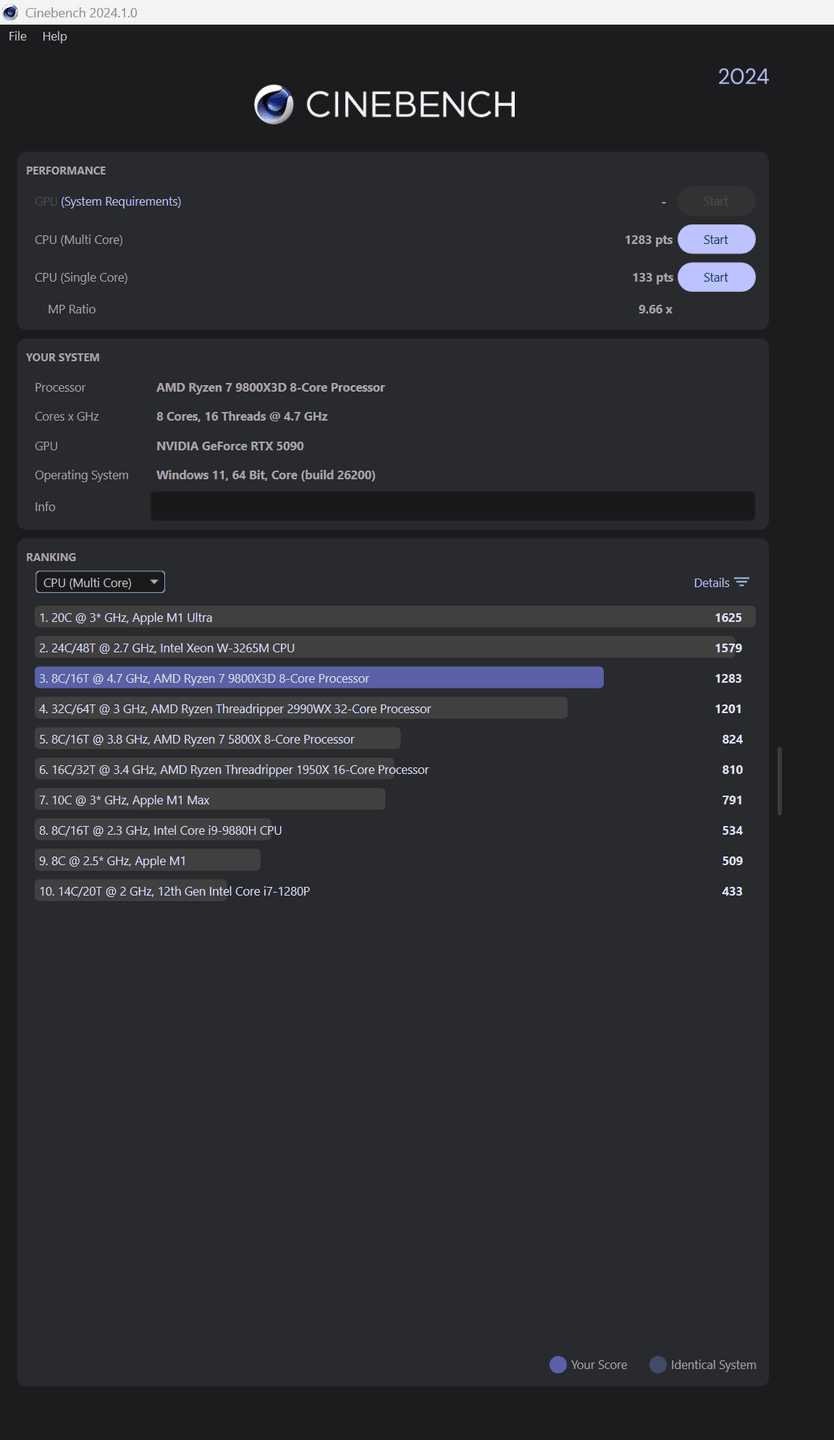Click the Windows 11 operating system value

[x=266, y=475]
